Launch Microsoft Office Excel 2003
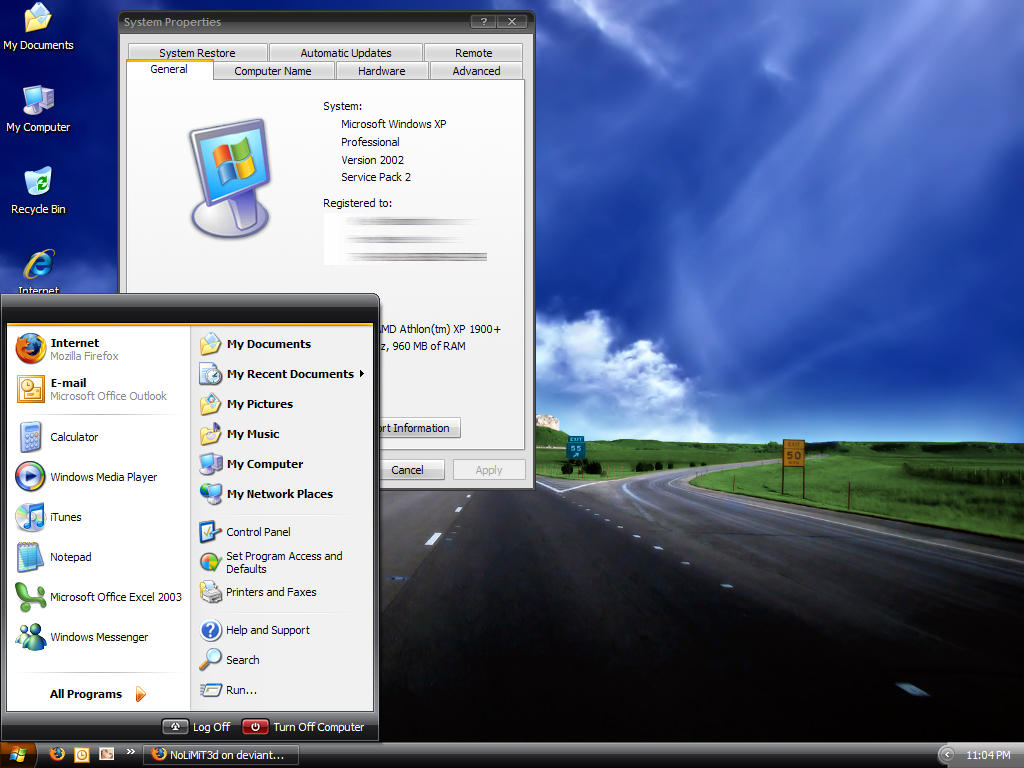 click(x=98, y=597)
